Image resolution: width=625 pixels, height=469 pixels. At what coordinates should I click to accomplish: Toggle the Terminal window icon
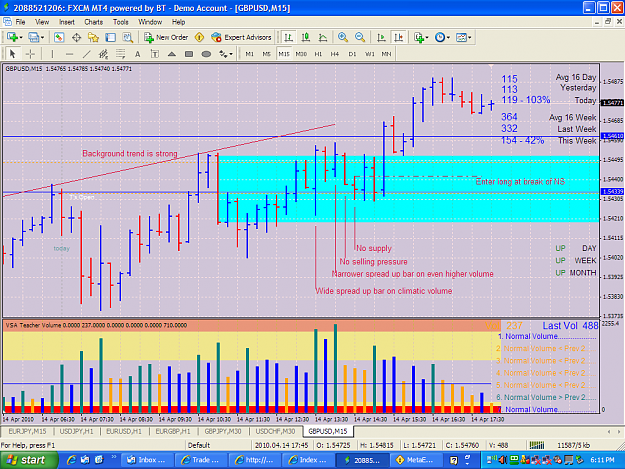110,37
